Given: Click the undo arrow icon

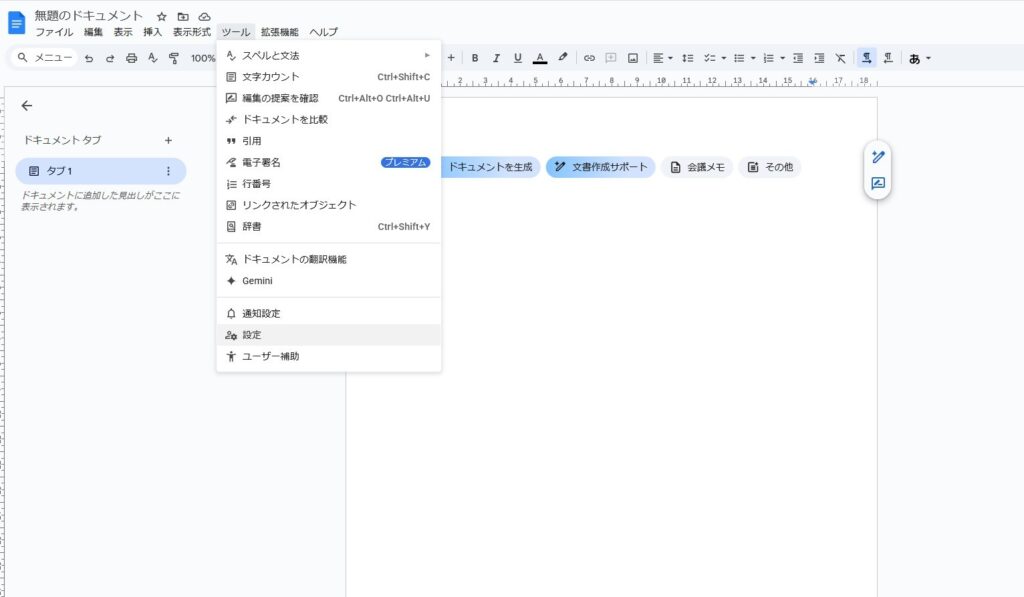Looking at the screenshot, I should [x=89, y=58].
